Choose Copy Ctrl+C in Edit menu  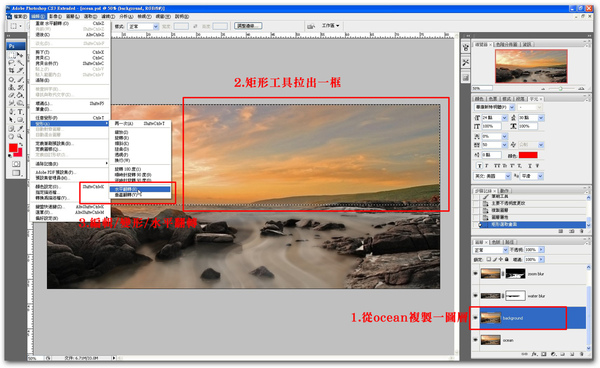pos(70,58)
